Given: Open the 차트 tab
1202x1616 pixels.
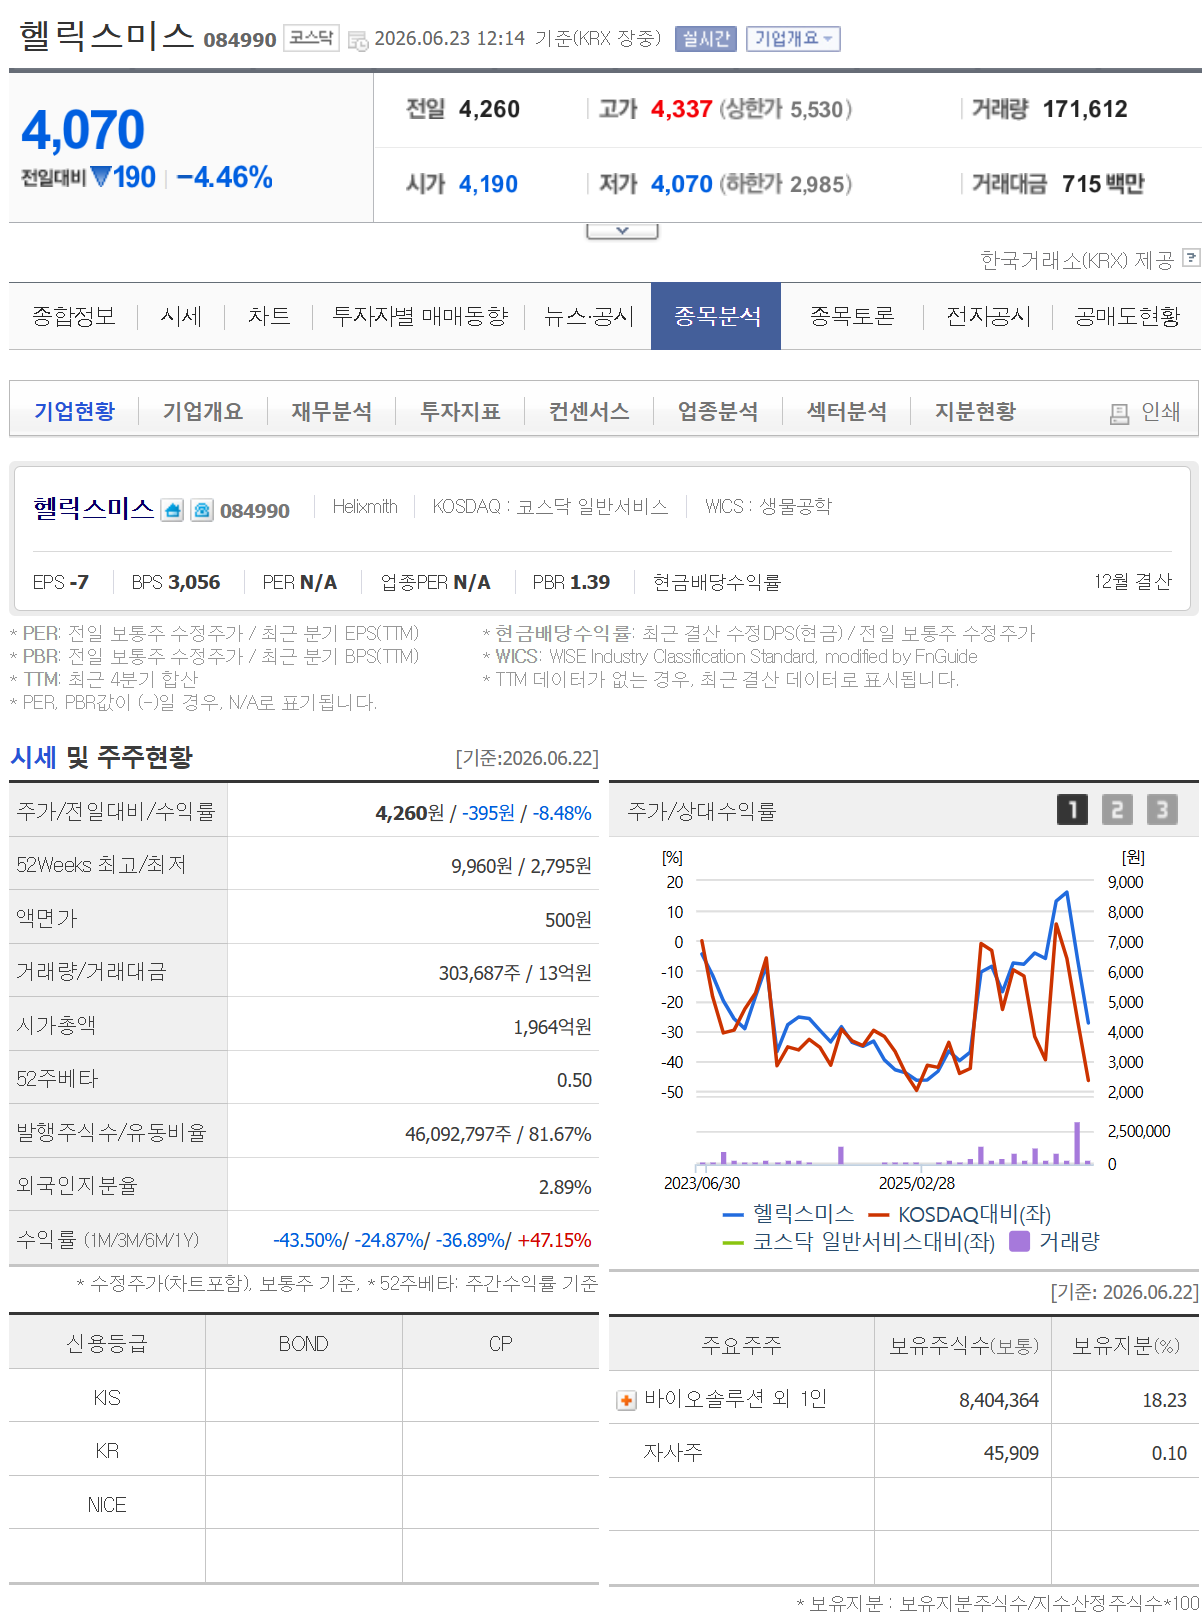Looking at the screenshot, I should 269,316.
